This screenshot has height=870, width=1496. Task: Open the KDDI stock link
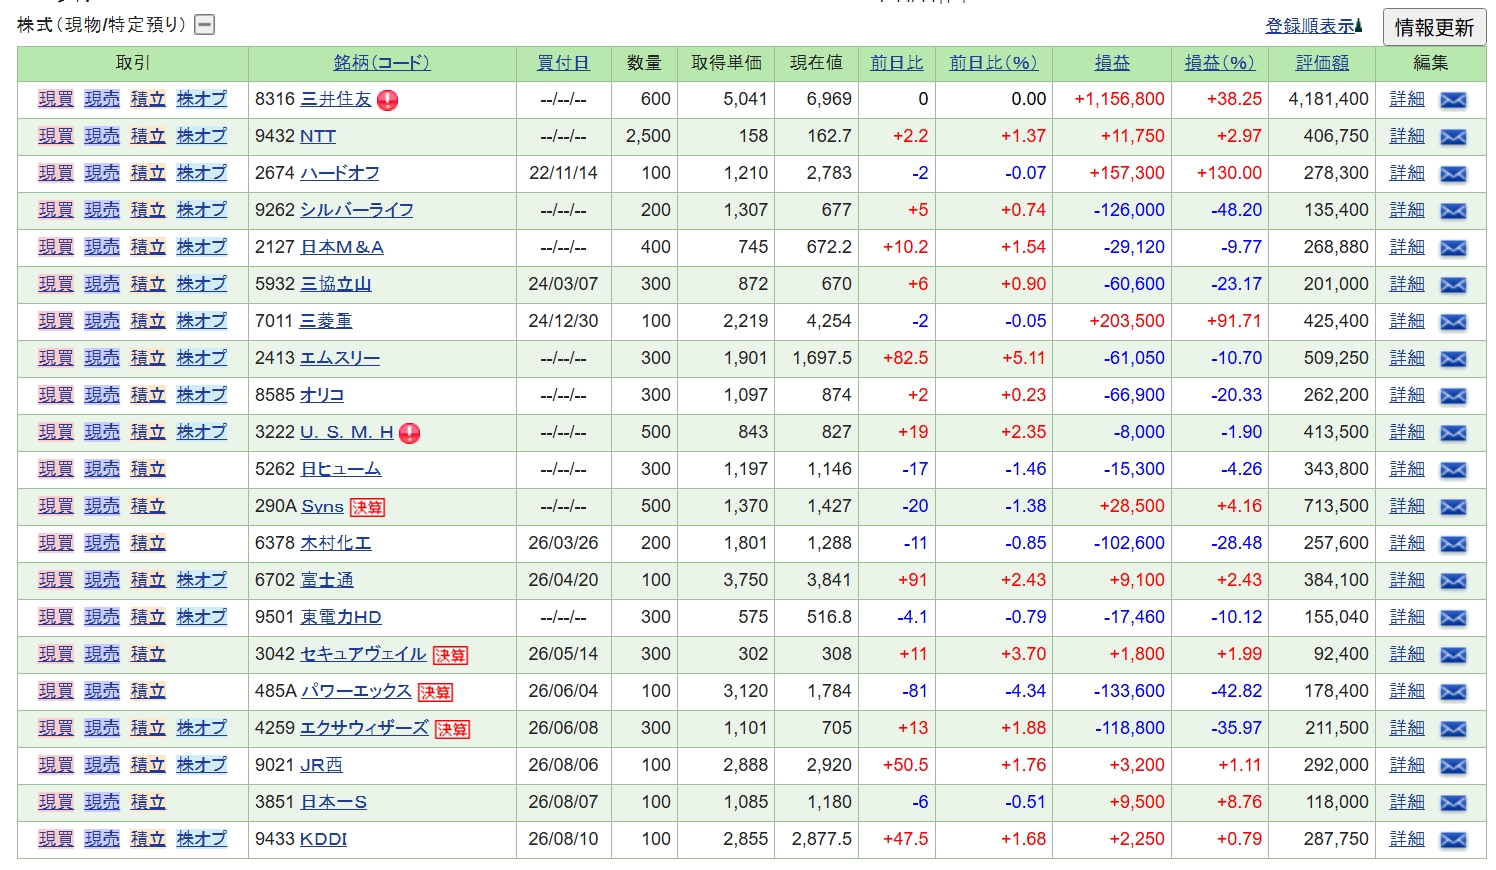[x=324, y=839]
